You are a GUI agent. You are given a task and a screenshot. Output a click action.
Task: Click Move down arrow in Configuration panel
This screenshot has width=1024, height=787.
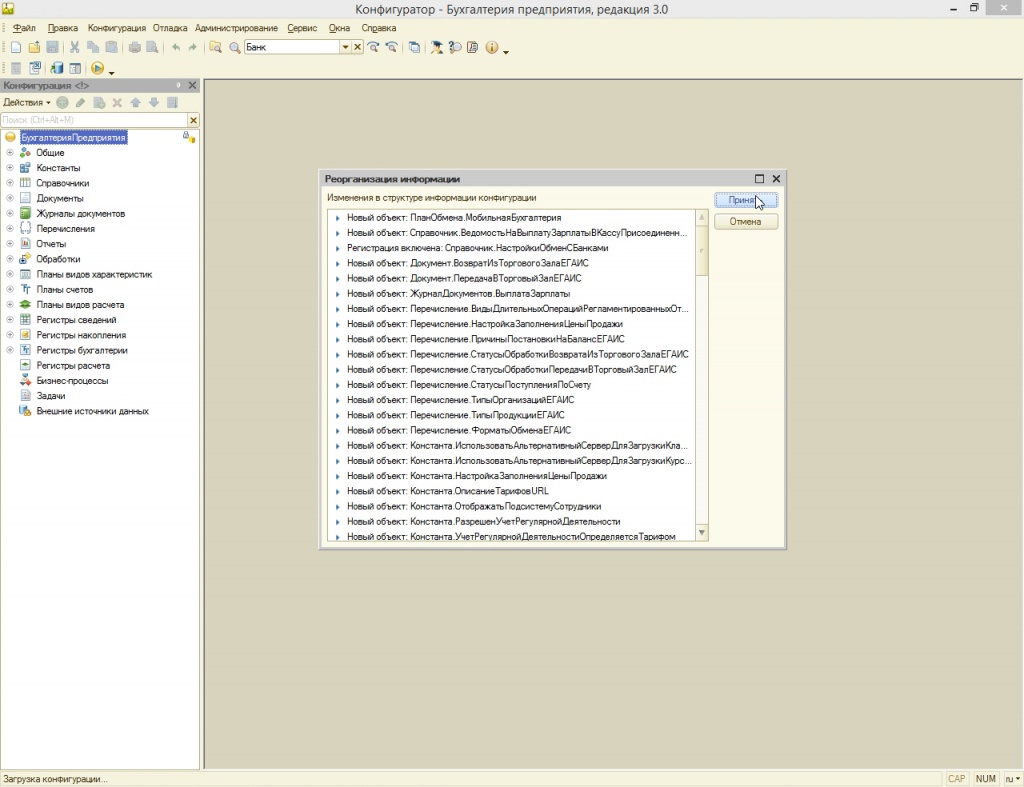(x=153, y=103)
